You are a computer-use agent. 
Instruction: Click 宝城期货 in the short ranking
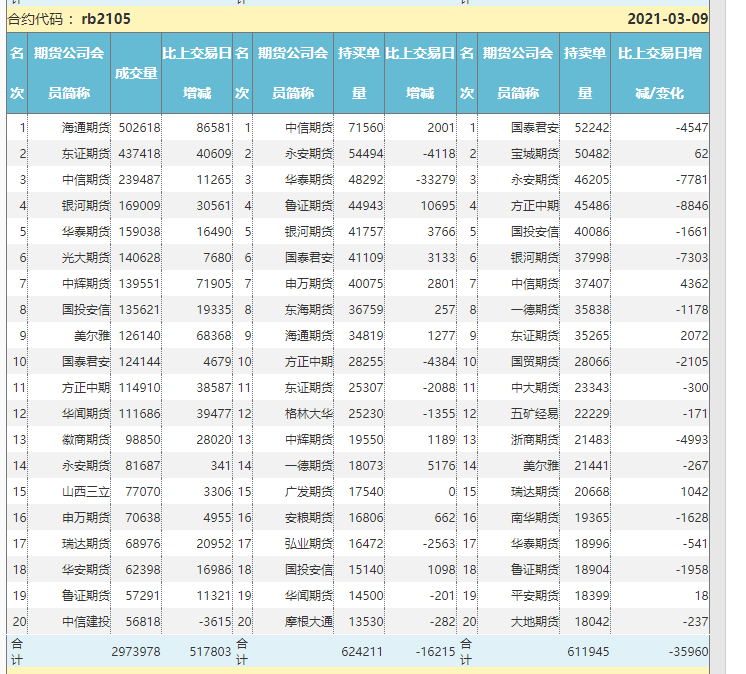535,154
